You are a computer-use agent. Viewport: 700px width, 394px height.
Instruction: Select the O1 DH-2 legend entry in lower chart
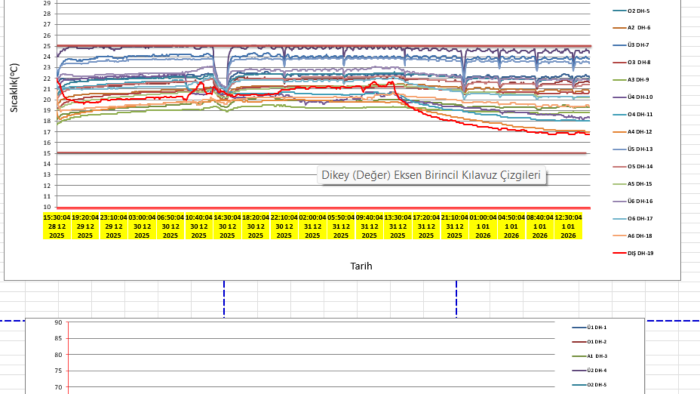[589, 342]
